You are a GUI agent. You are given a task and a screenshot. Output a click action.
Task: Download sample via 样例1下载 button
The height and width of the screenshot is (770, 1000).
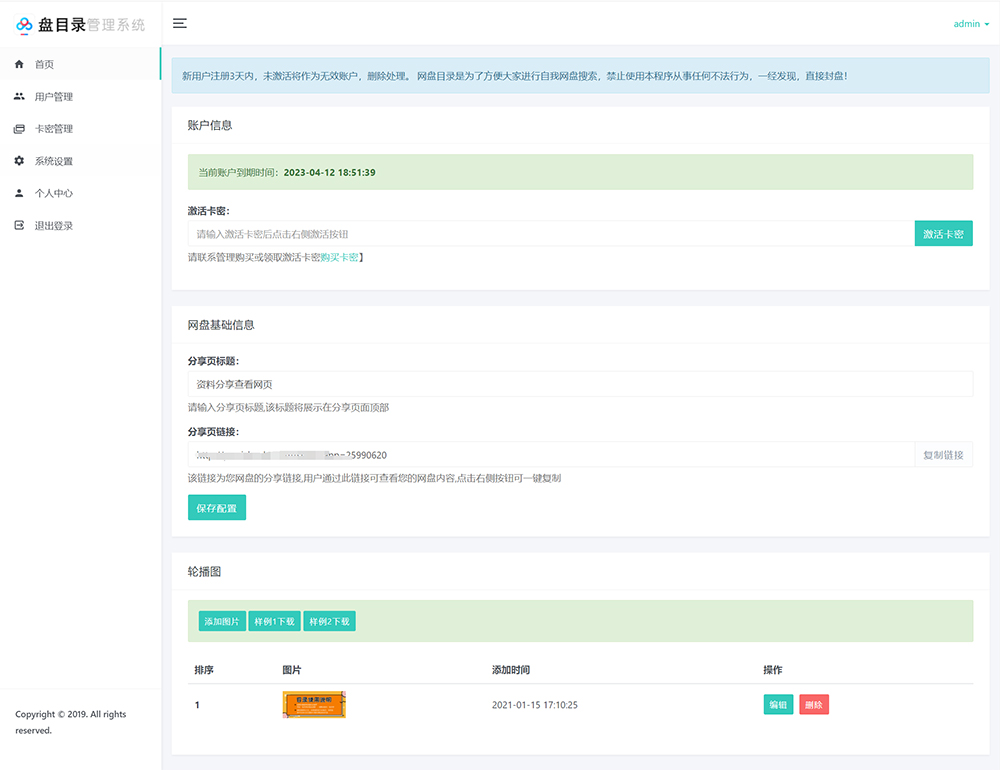pyautogui.click(x=274, y=621)
